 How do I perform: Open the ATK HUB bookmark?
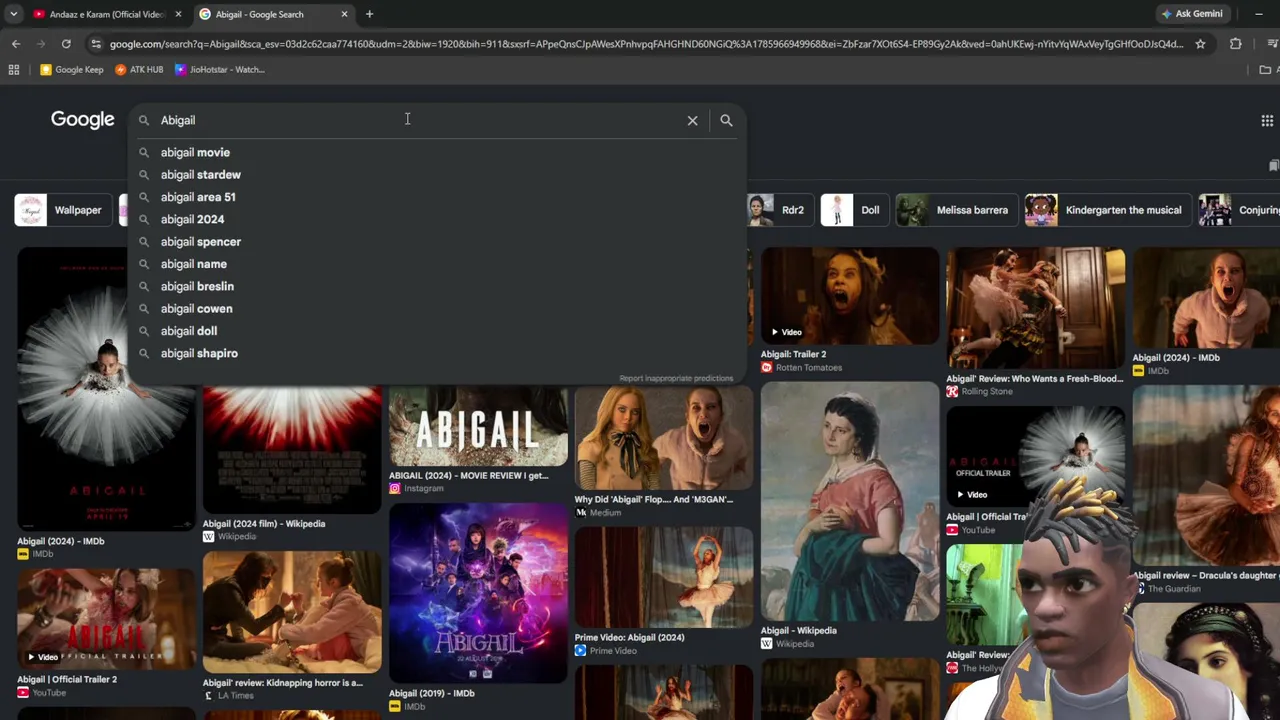[x=139, y=70]
